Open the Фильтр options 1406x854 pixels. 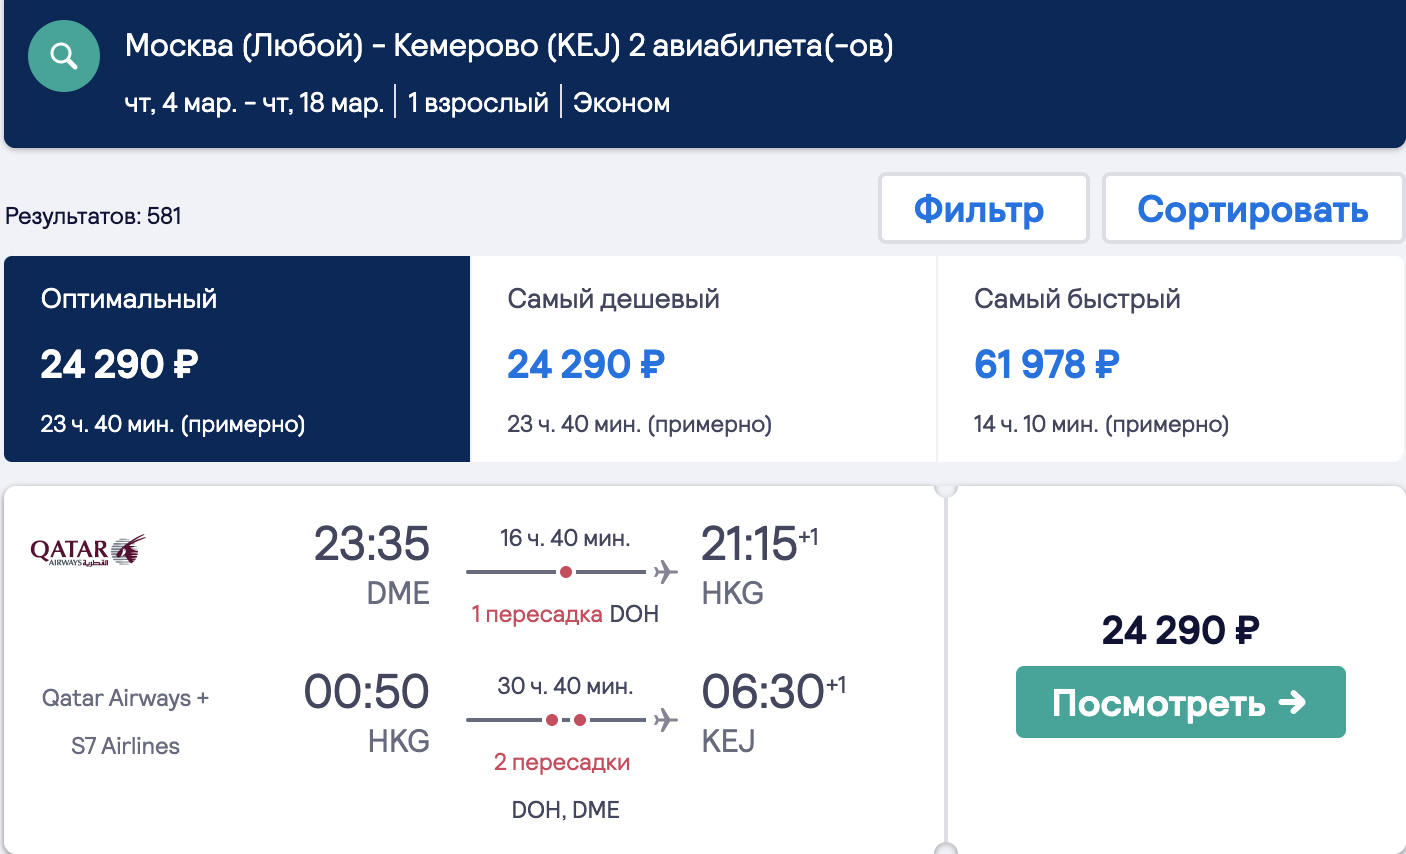[x=983, y=208]
